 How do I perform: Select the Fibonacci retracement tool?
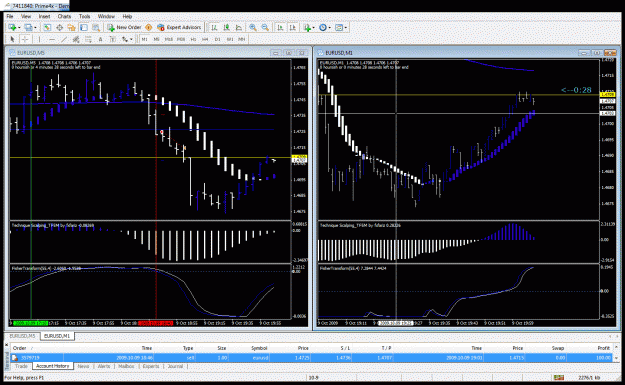coord(88,39)
